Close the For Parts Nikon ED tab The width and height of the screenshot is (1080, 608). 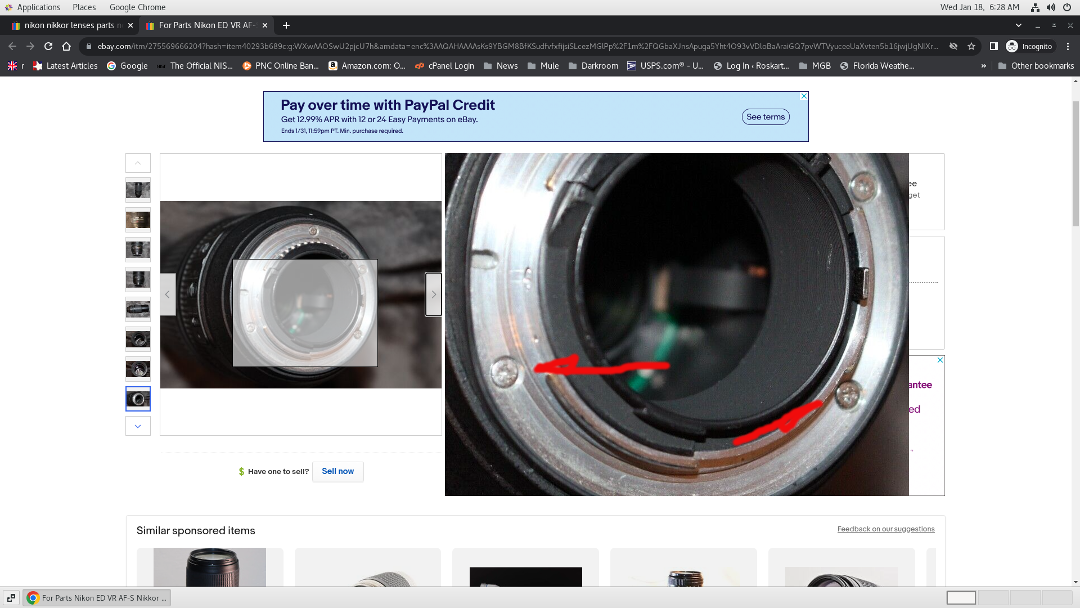point(264,25)
